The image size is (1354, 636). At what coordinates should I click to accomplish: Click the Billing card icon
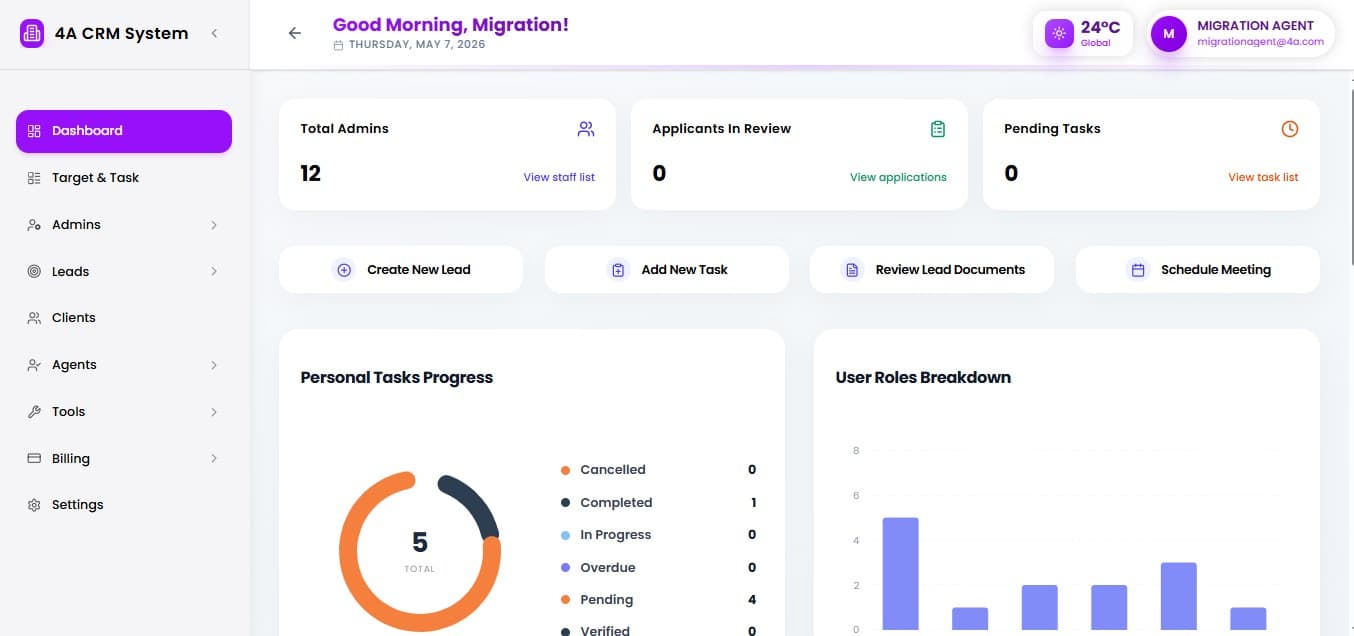tap(34, 459)
